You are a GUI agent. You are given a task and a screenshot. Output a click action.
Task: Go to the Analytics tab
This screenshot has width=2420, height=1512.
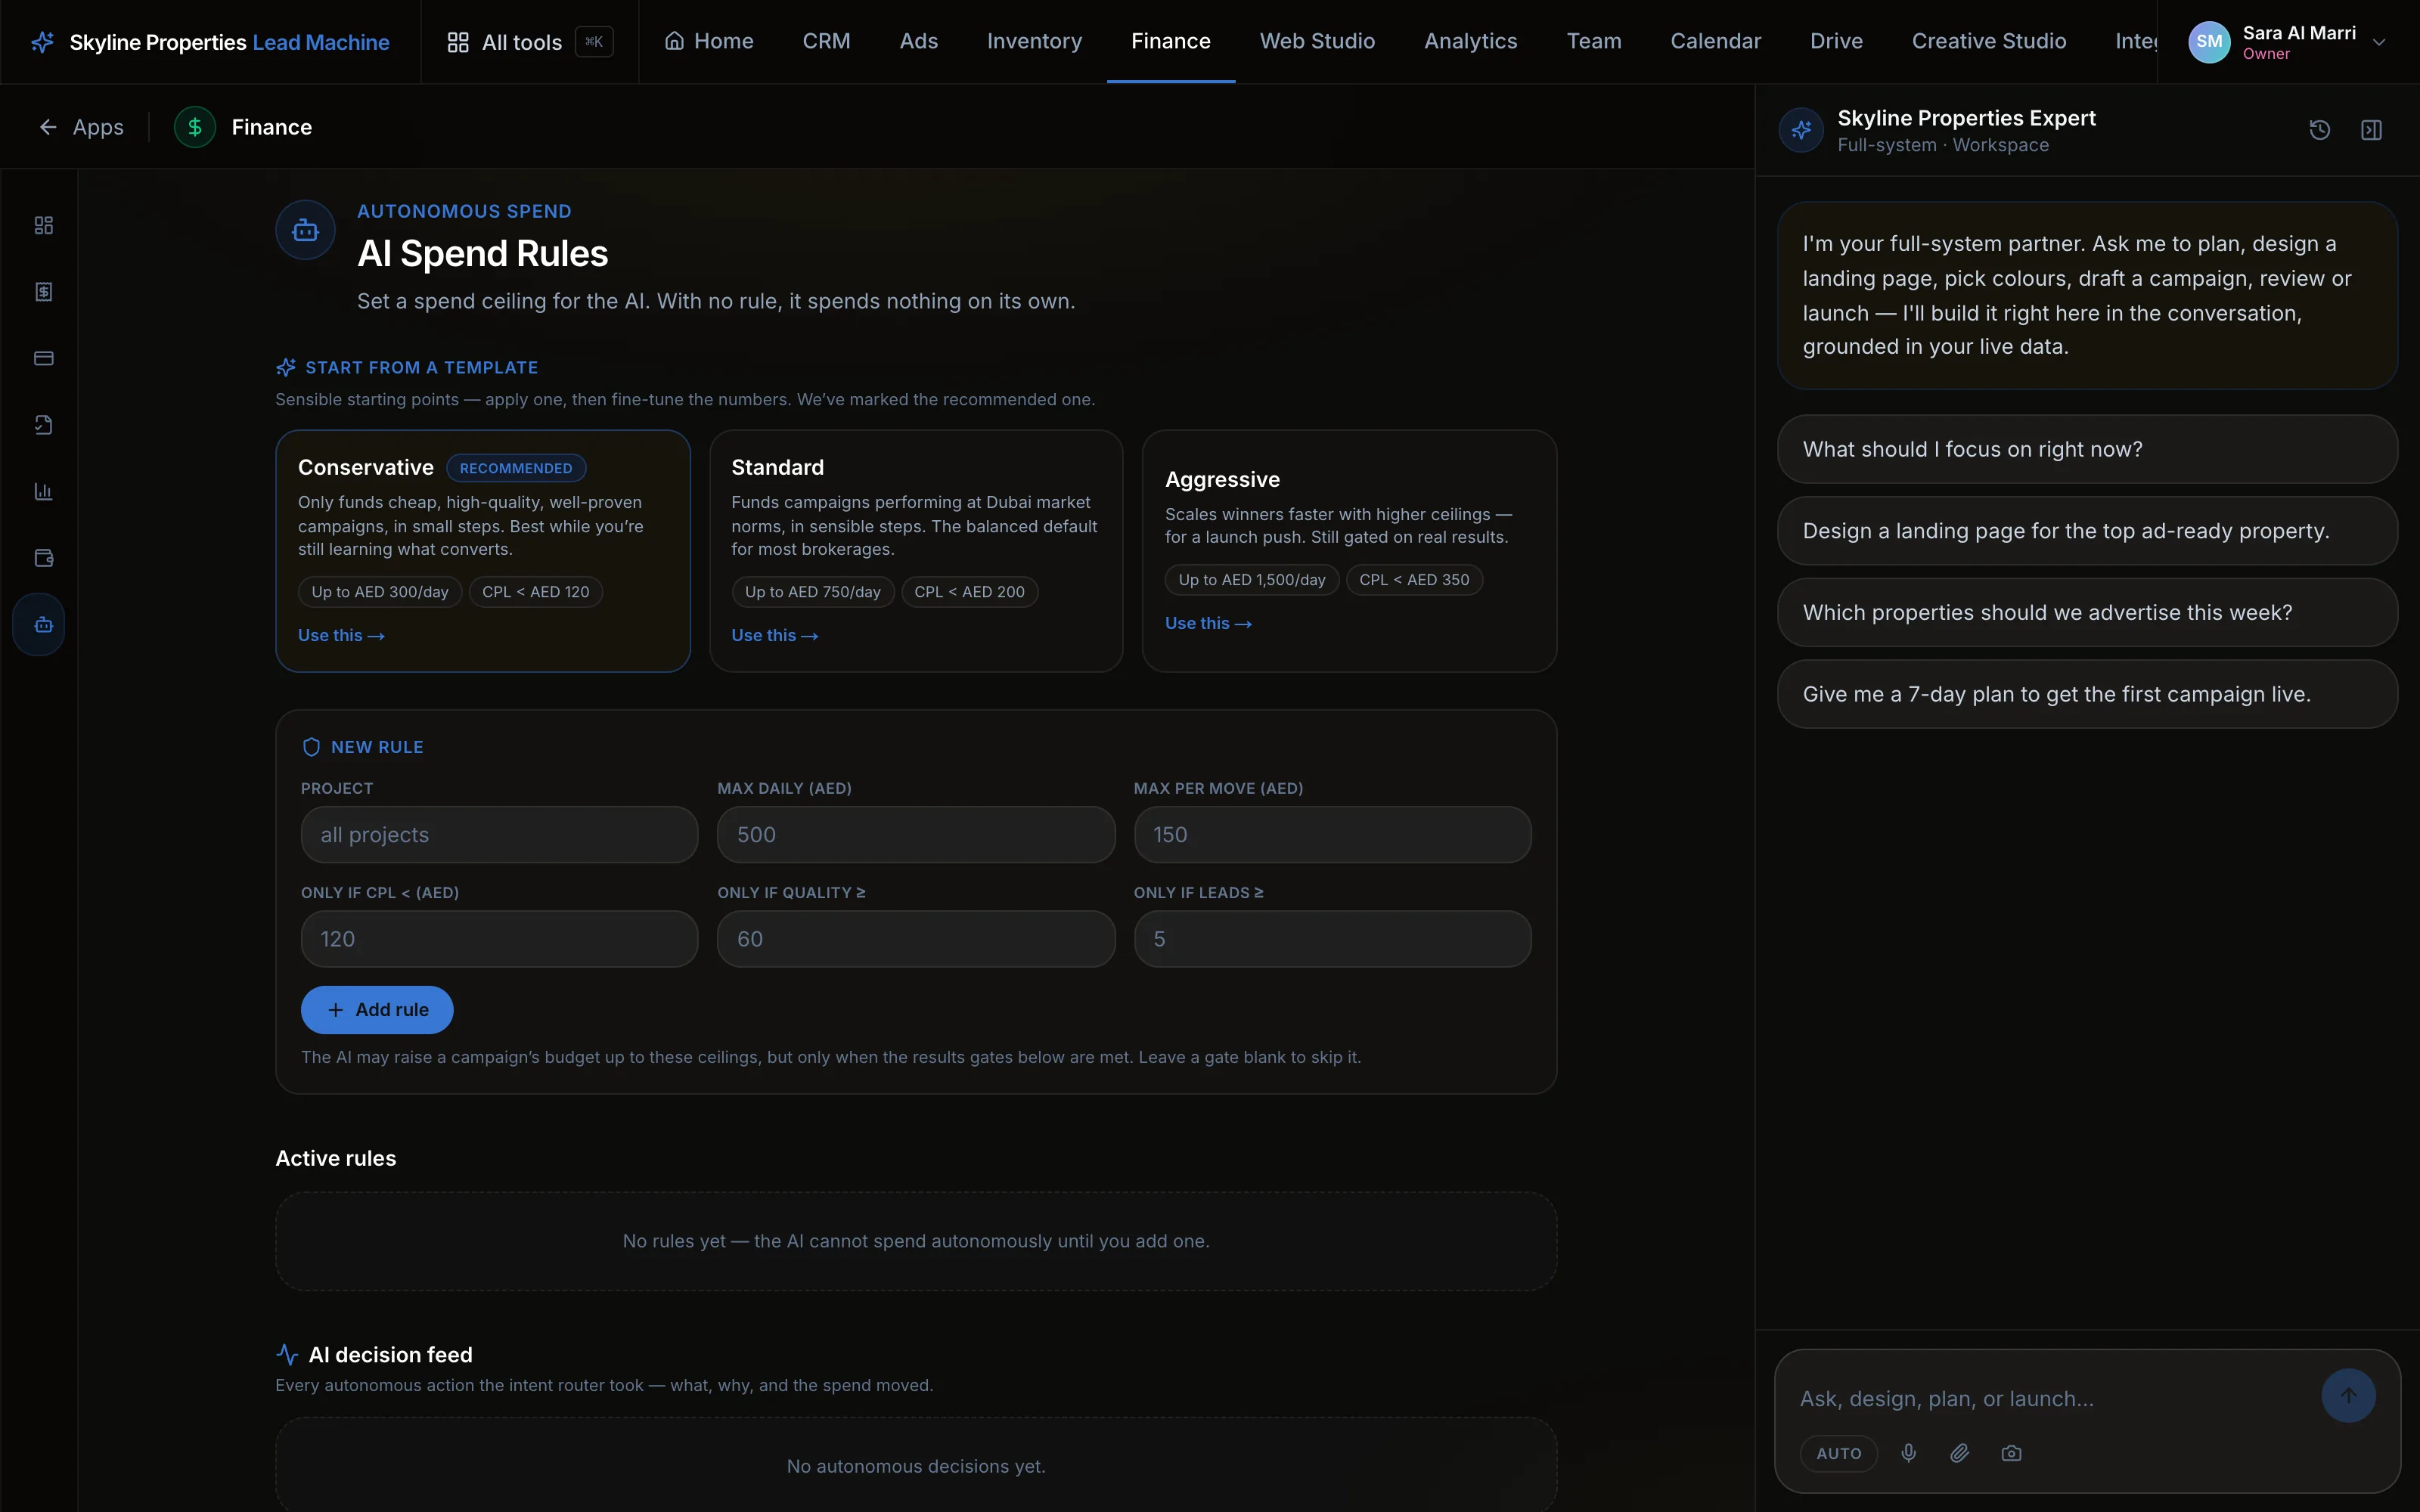coord(1470,41)
